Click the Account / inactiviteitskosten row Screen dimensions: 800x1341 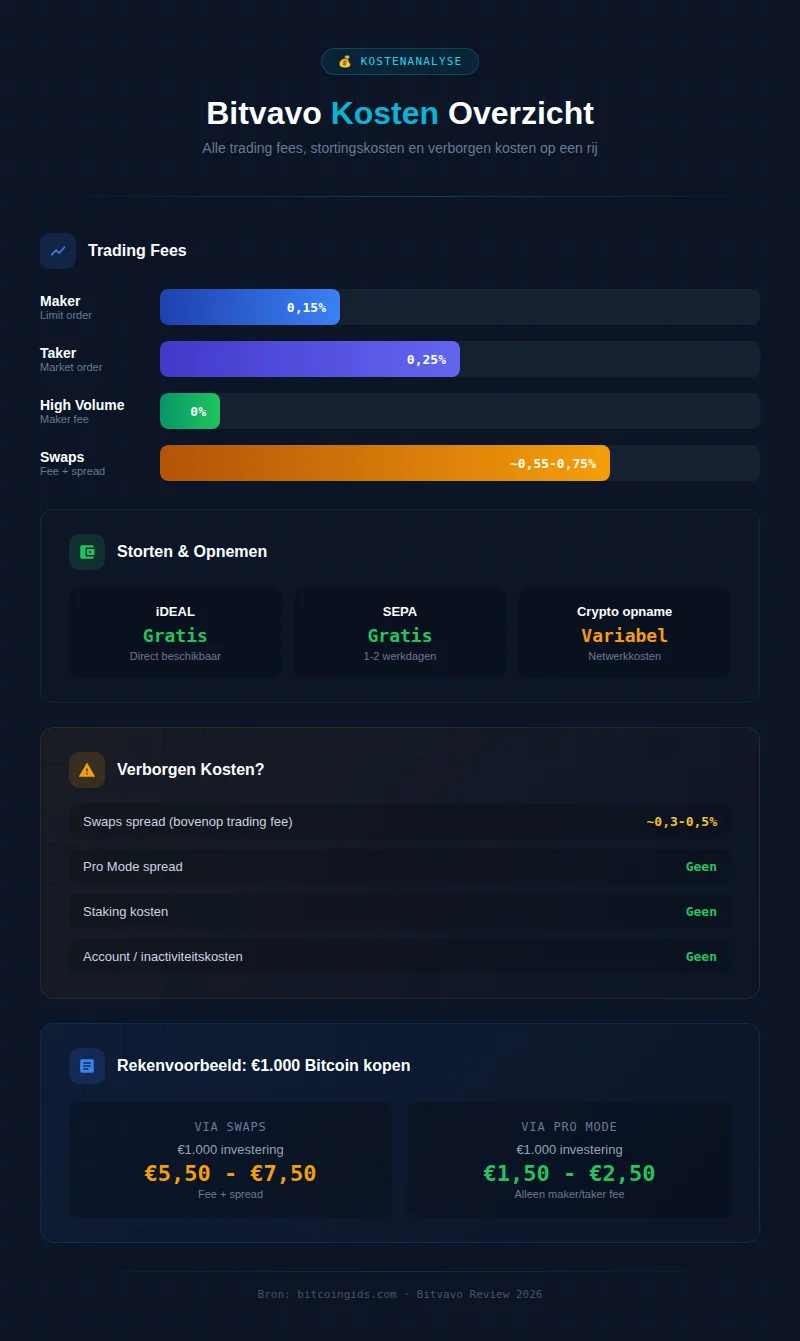coord(400,957)
